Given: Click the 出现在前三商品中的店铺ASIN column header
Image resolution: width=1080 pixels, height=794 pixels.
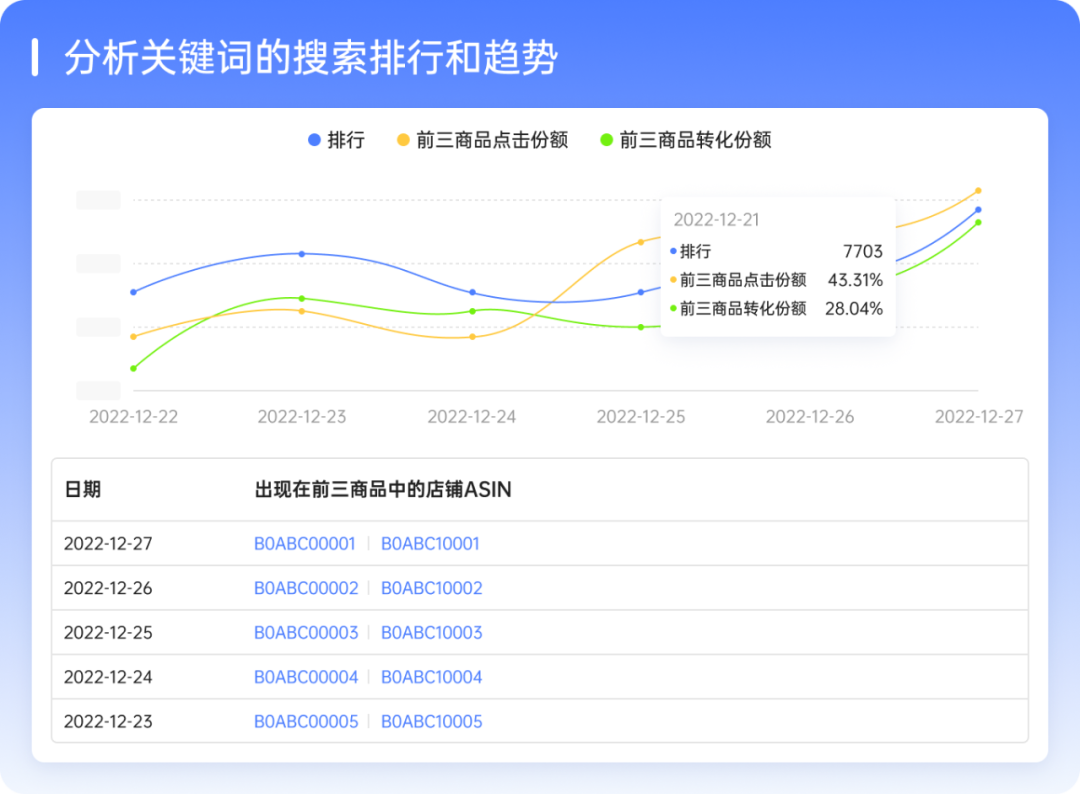Looking at the screenshot, I should click(383, 490).
